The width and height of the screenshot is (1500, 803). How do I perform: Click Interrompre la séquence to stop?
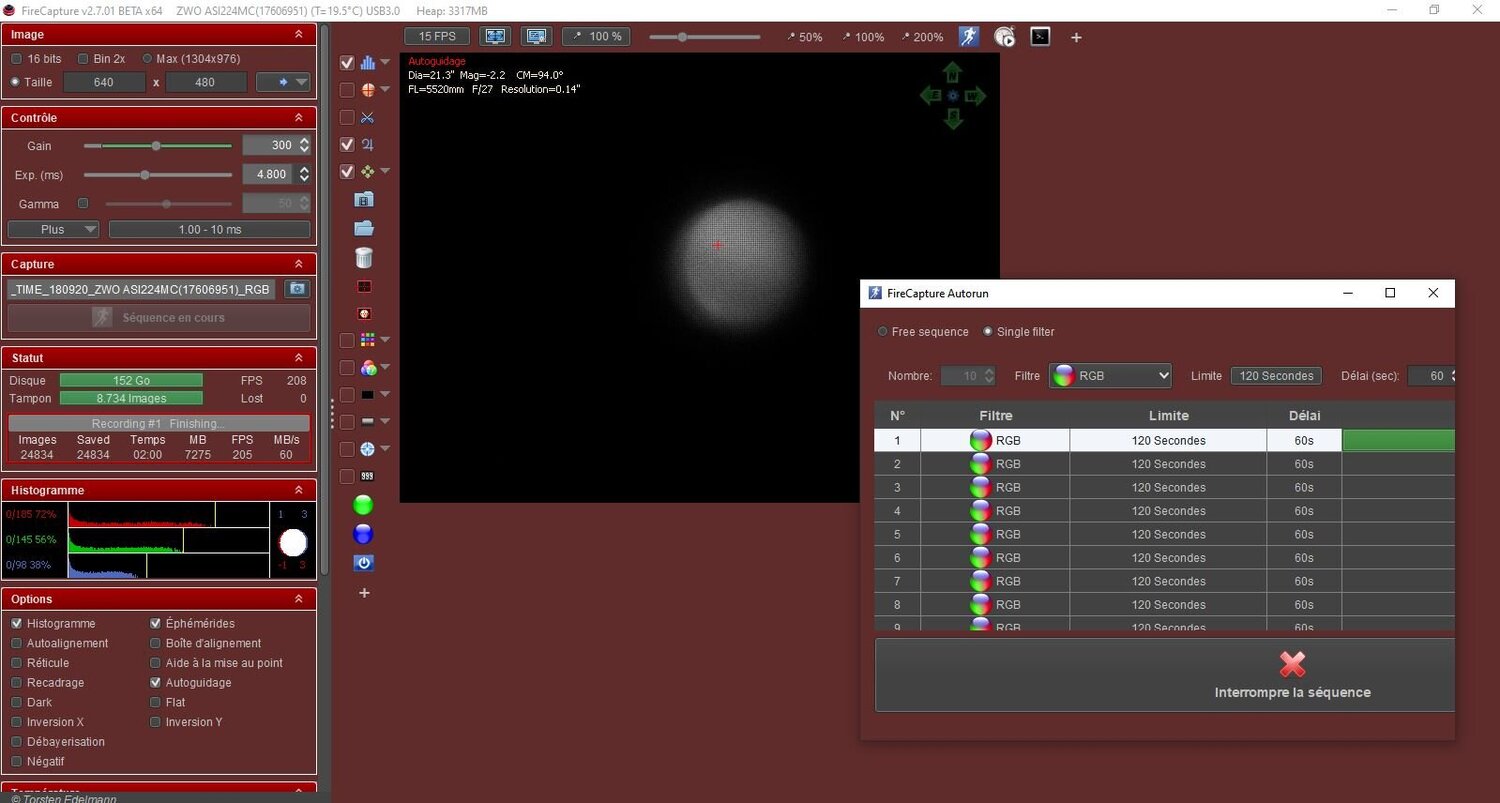pos(1292,676)
